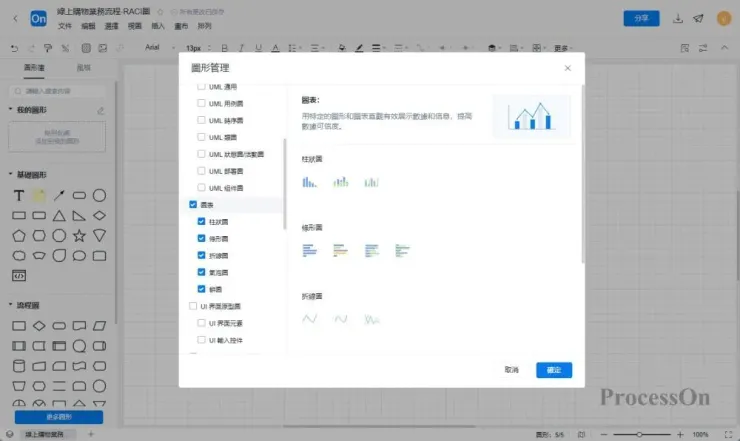Select the pentagon shape in basic shapes
Image resolution: width=740 pixels, height=441 pixels.
[x=19, y=236]
